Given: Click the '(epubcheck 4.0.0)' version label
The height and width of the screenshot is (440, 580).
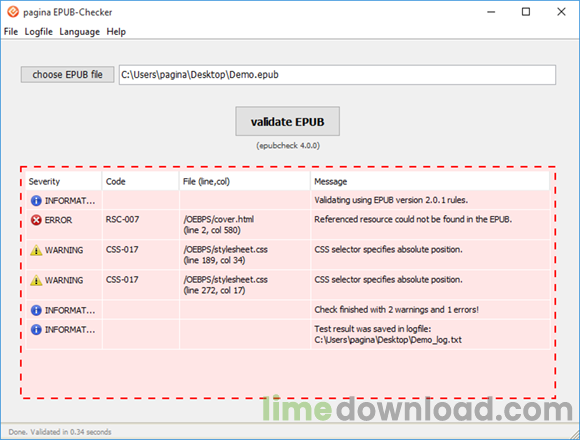Looking at the screenshot, I should (288, 146).
